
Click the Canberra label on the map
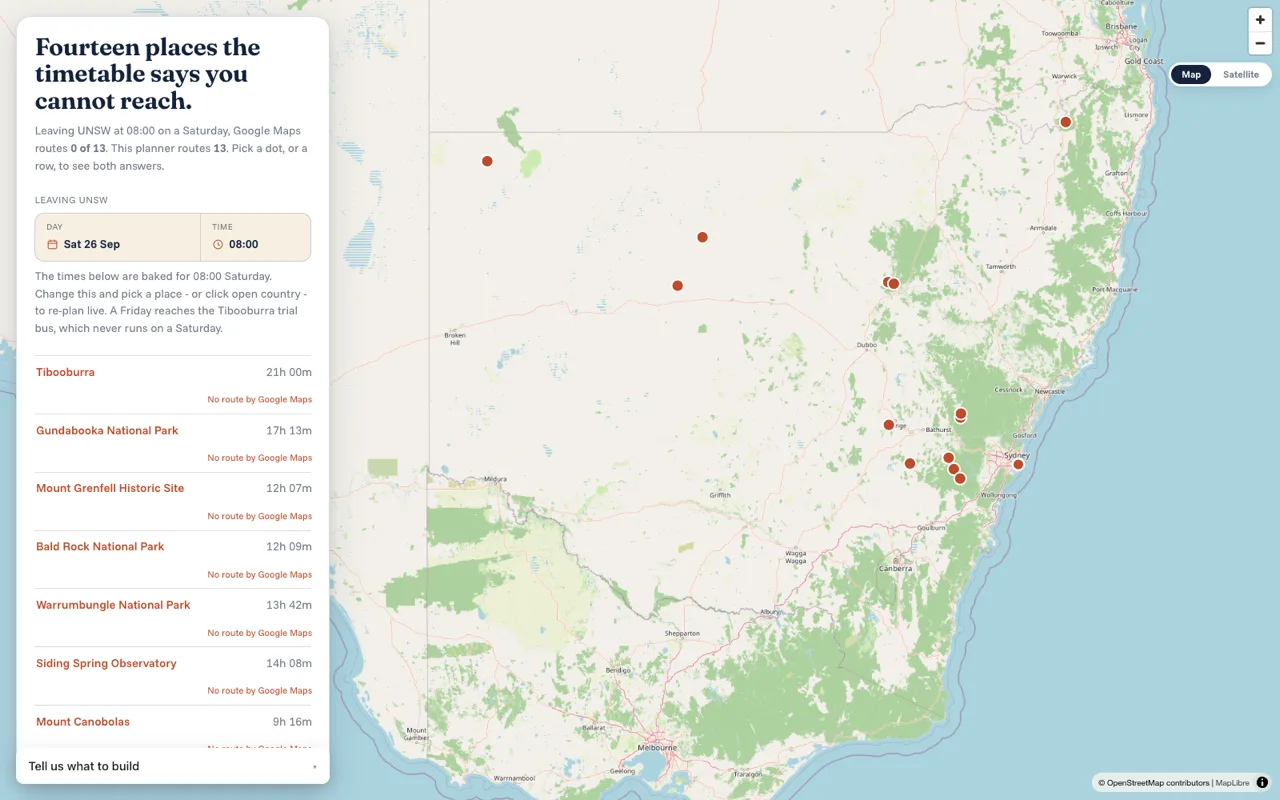coord(895,568)
